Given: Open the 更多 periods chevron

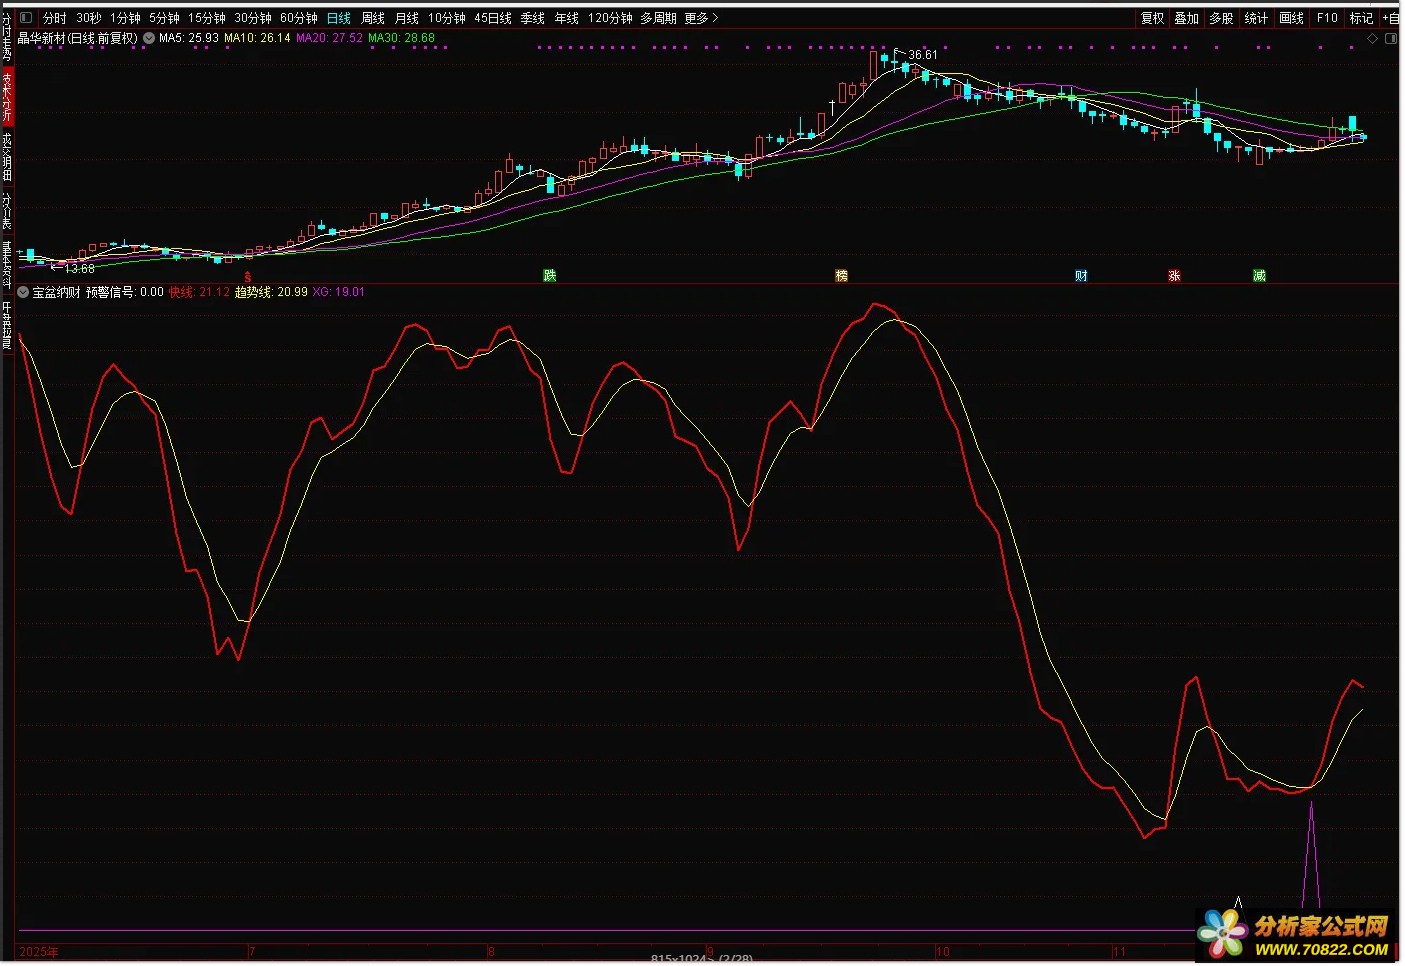Looking at the screenshot, I should (716, 18).
